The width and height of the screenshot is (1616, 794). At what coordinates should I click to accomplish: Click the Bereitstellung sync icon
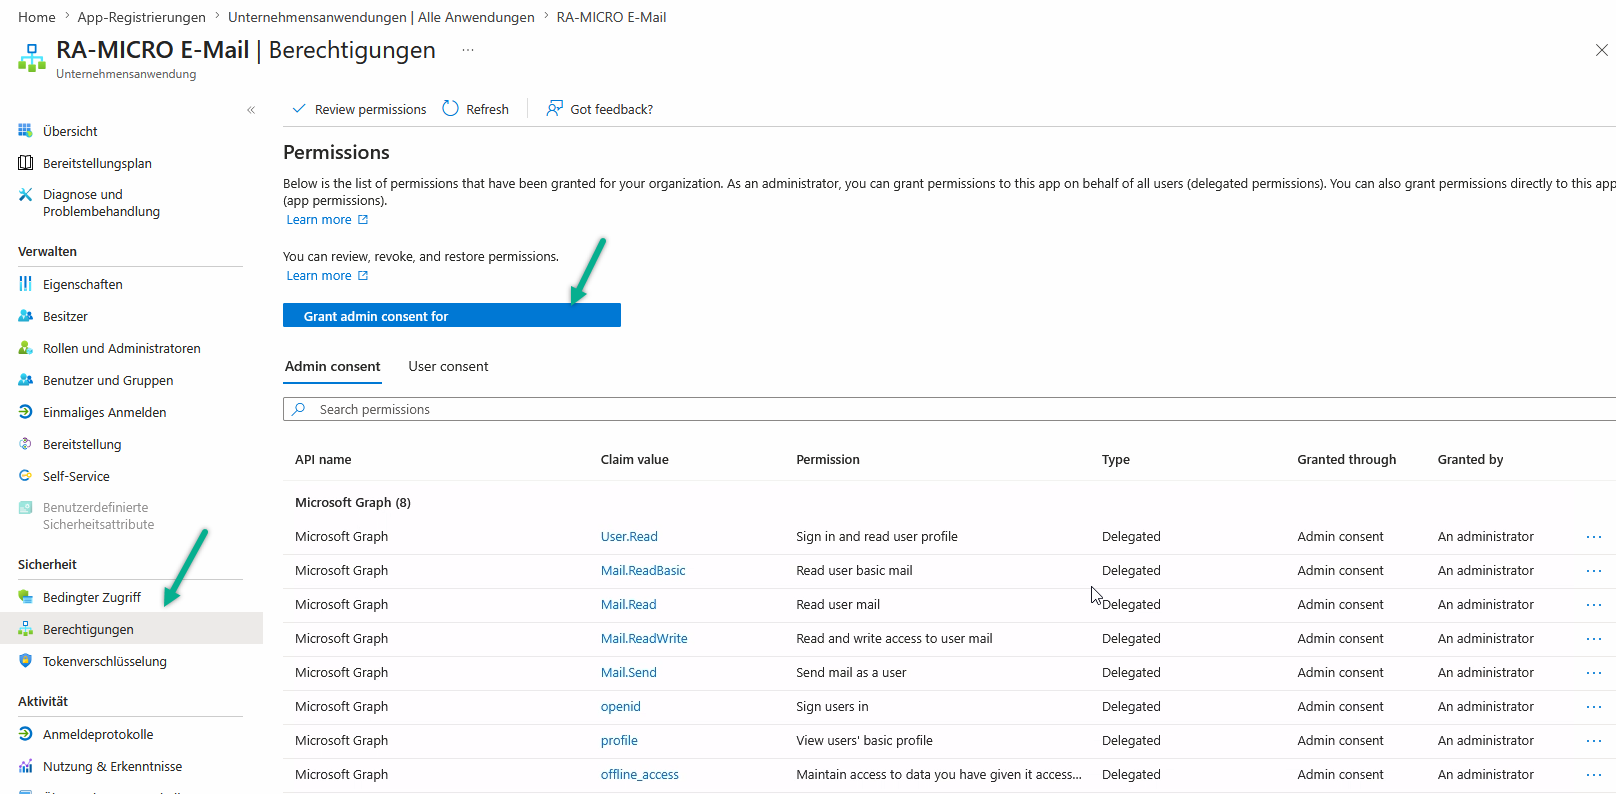[25, 444]
